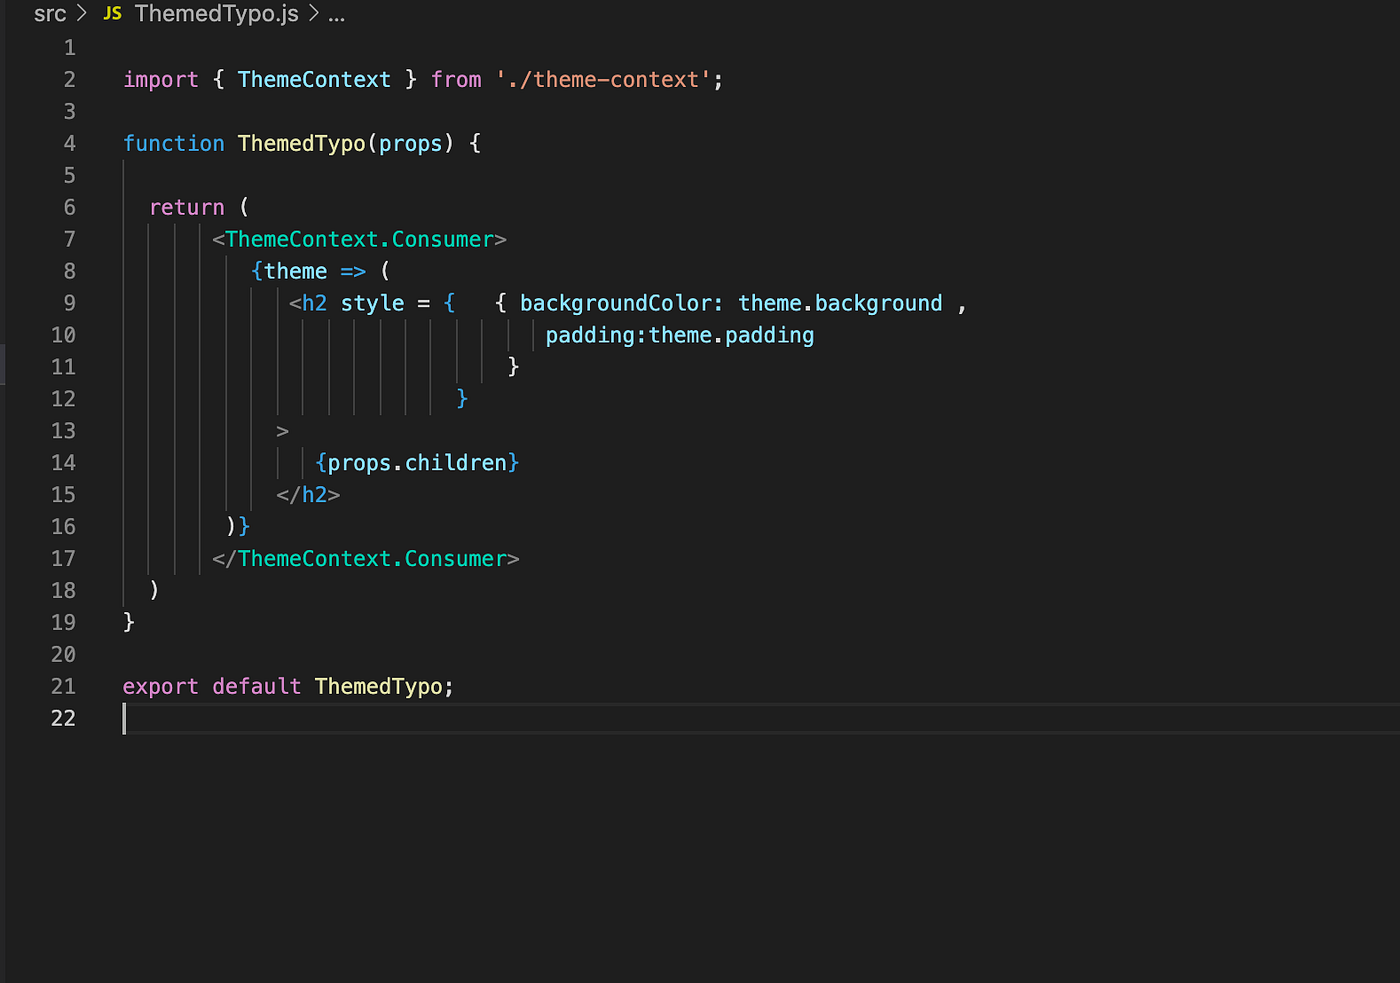Click line number 9 to select the line
The height and width of the screenshot is (983, 1400).
click(69, 302)
